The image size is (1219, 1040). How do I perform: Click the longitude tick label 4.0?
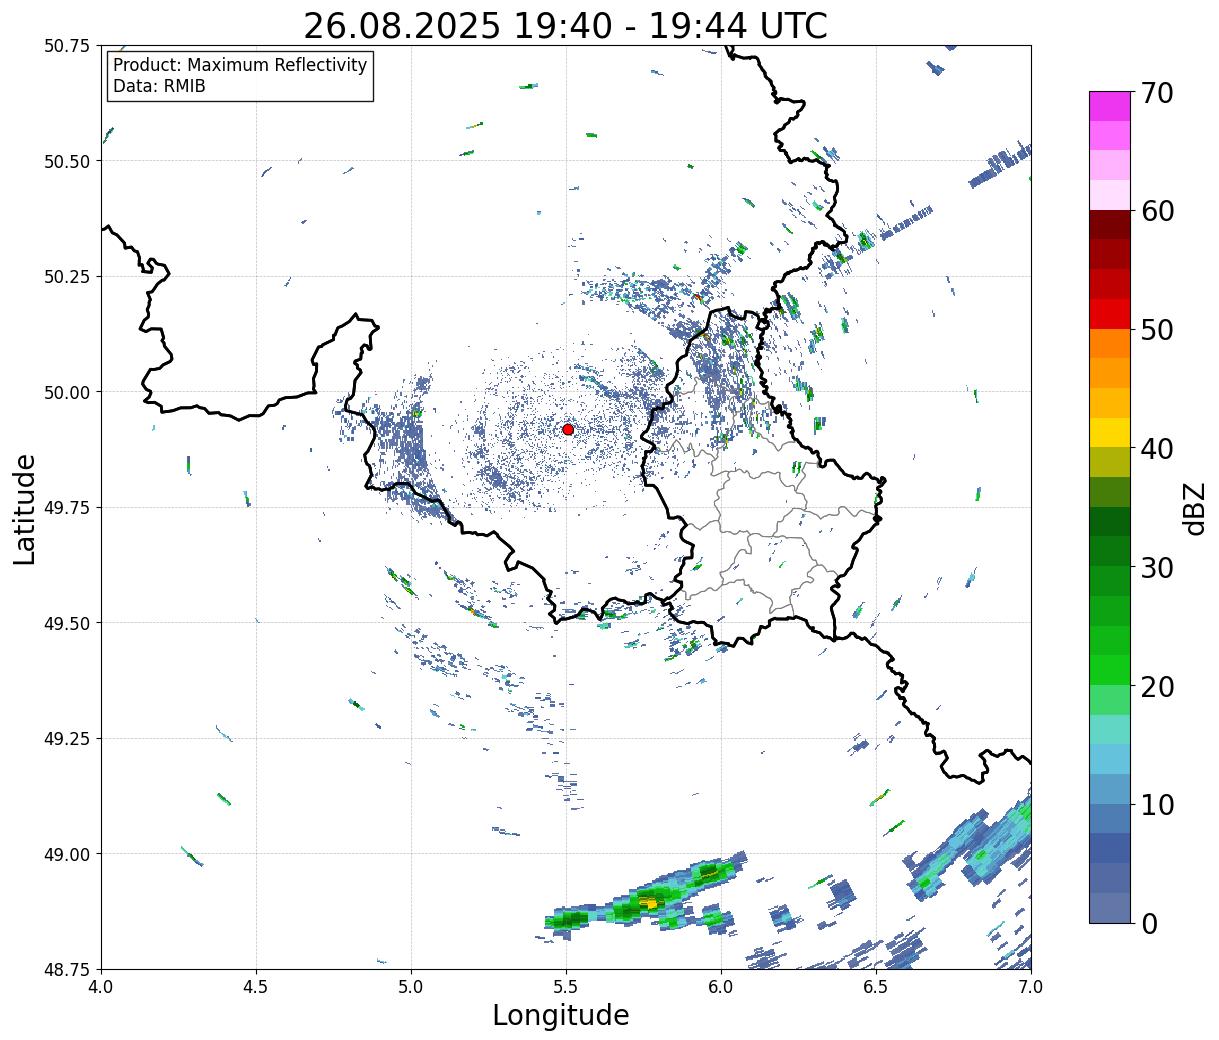(101, 986)
